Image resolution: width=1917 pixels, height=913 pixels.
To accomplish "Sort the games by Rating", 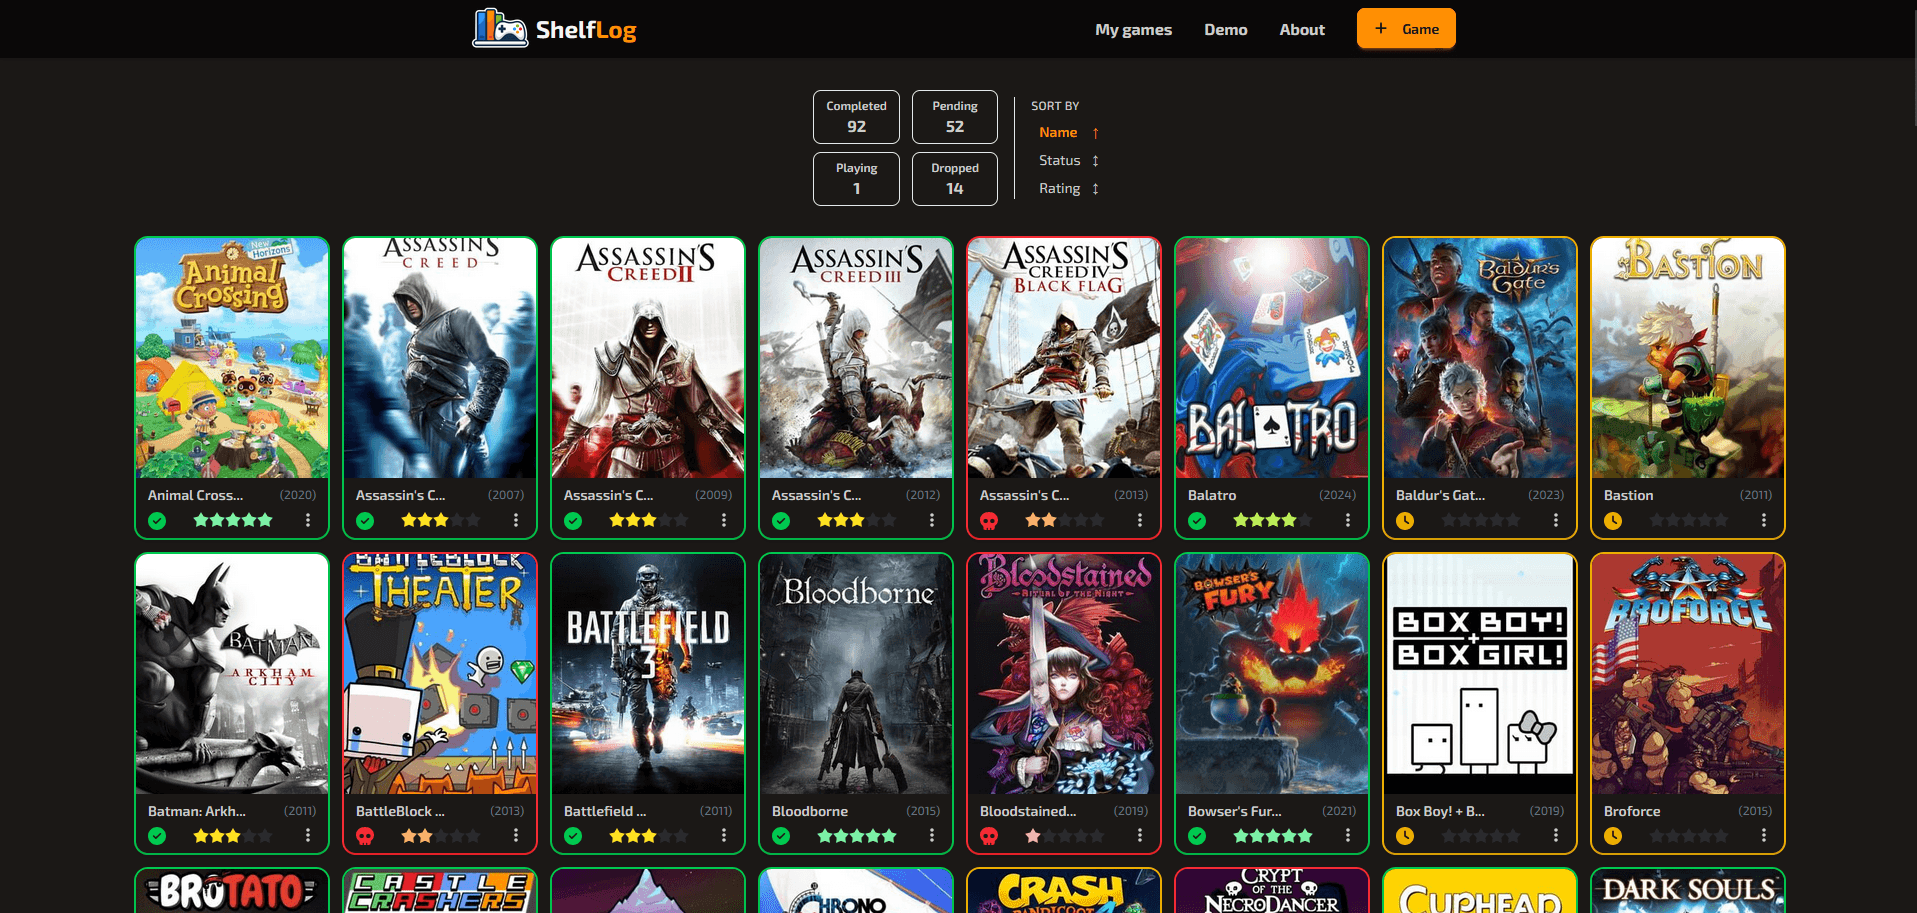I will tap(1059, 188).
